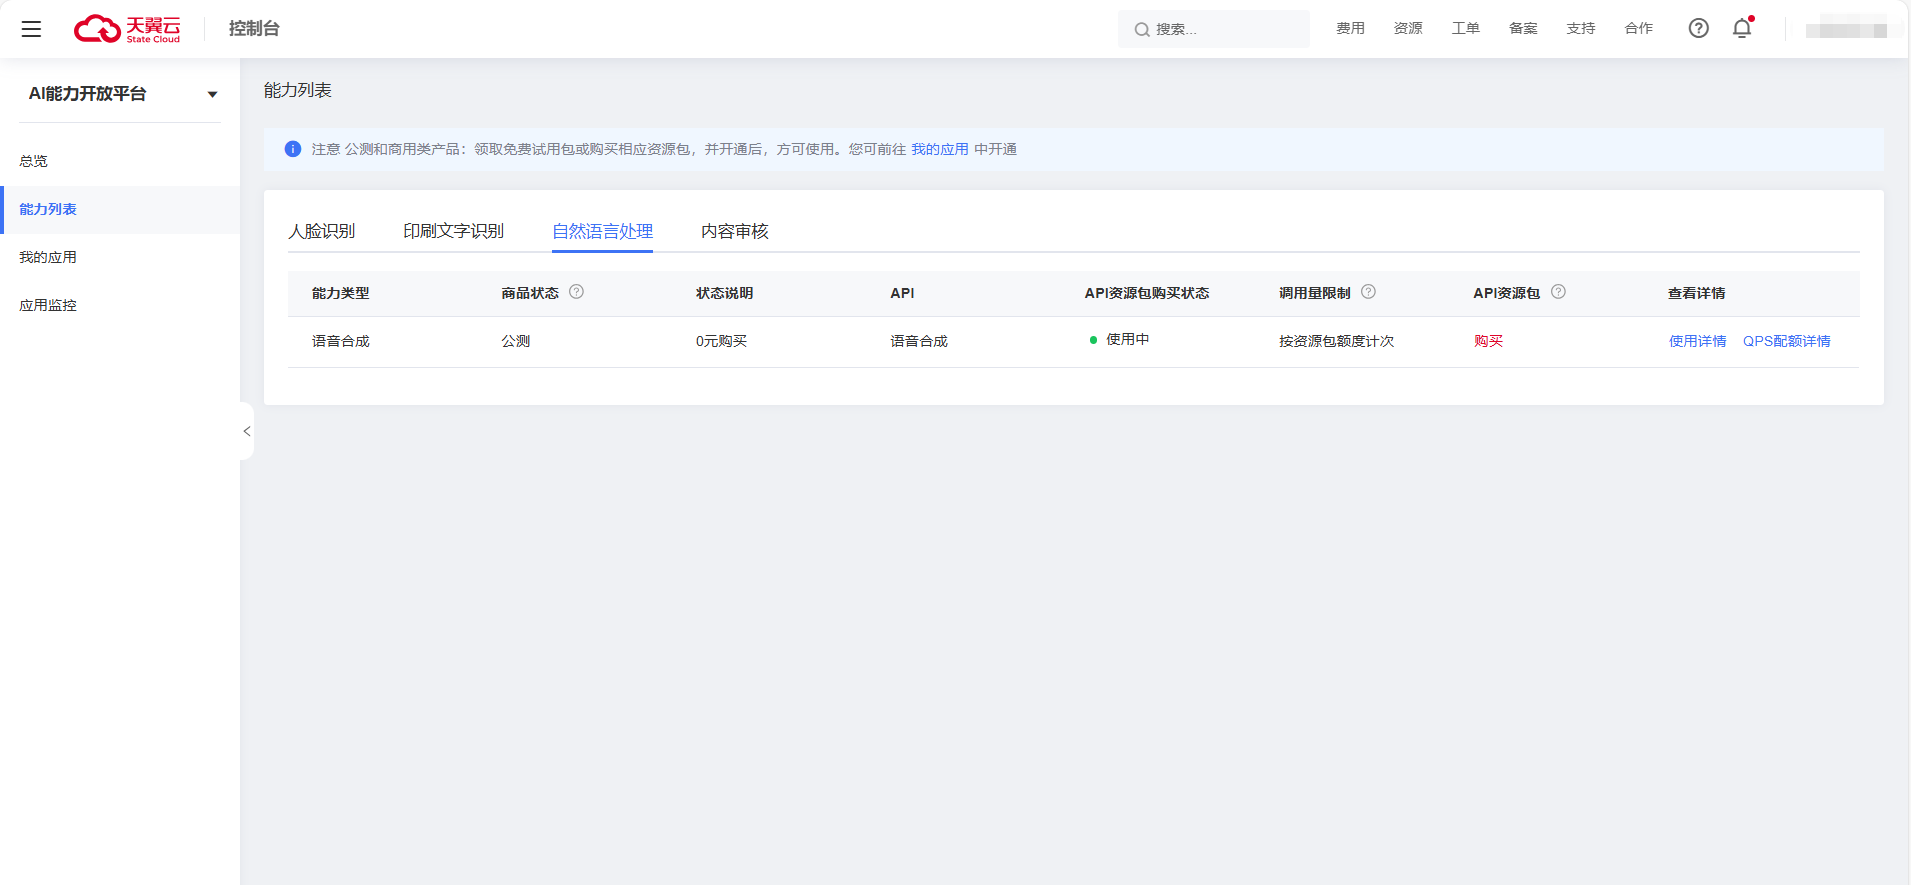The width and height of the screenshot is (1911, 885).
Task: Click the blue info icon in notice
Action: [293, 149]
